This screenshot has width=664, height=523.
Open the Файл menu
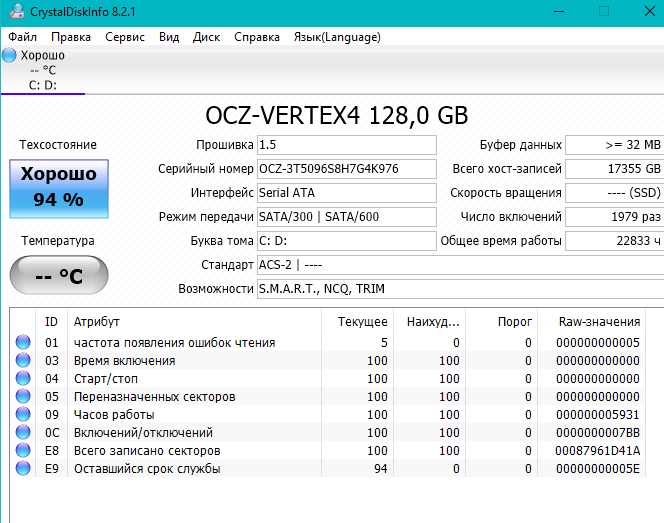(22, 37)
